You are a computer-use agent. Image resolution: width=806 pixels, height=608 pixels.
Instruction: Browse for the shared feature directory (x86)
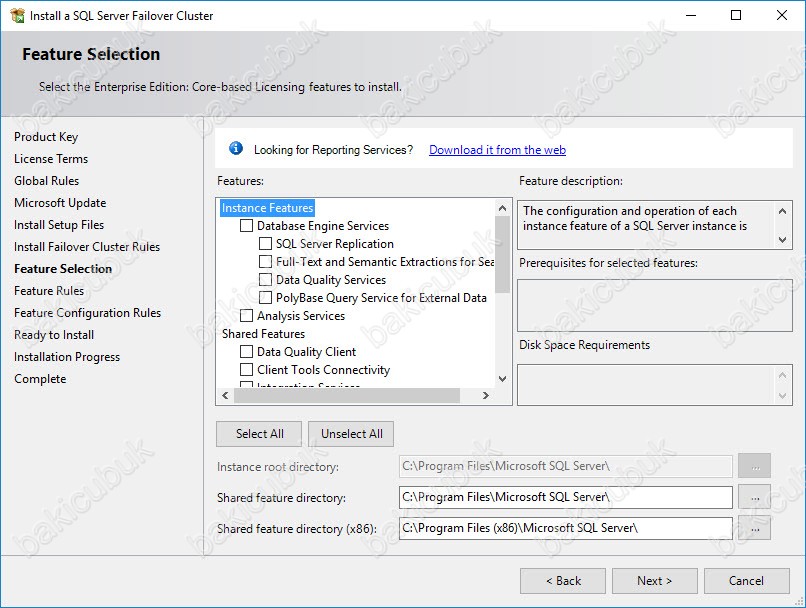point(755,528)
